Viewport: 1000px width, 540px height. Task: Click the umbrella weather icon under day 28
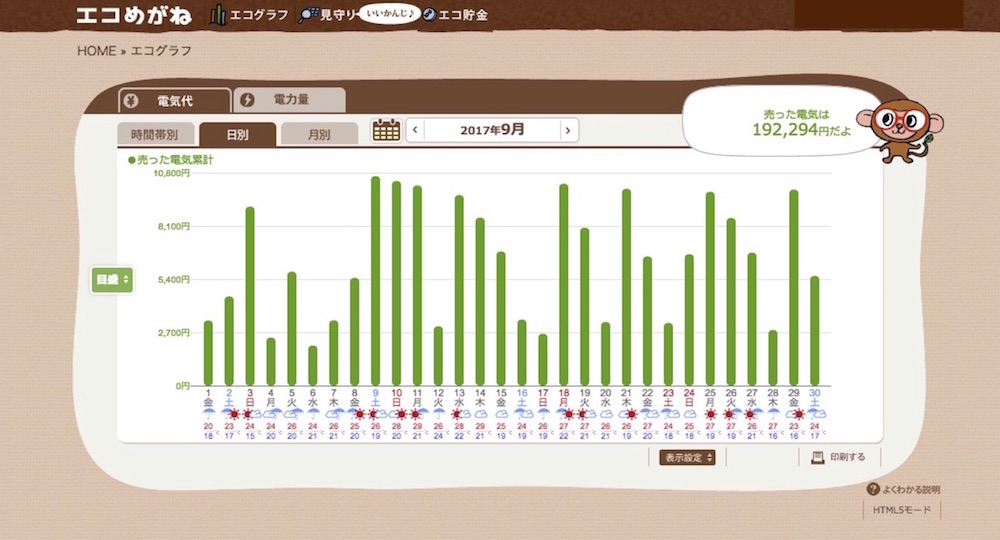773,414
